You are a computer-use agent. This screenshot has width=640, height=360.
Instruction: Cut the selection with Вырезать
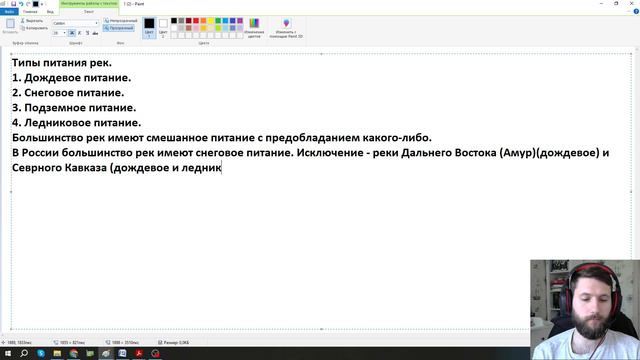click(x=32, y=21)
